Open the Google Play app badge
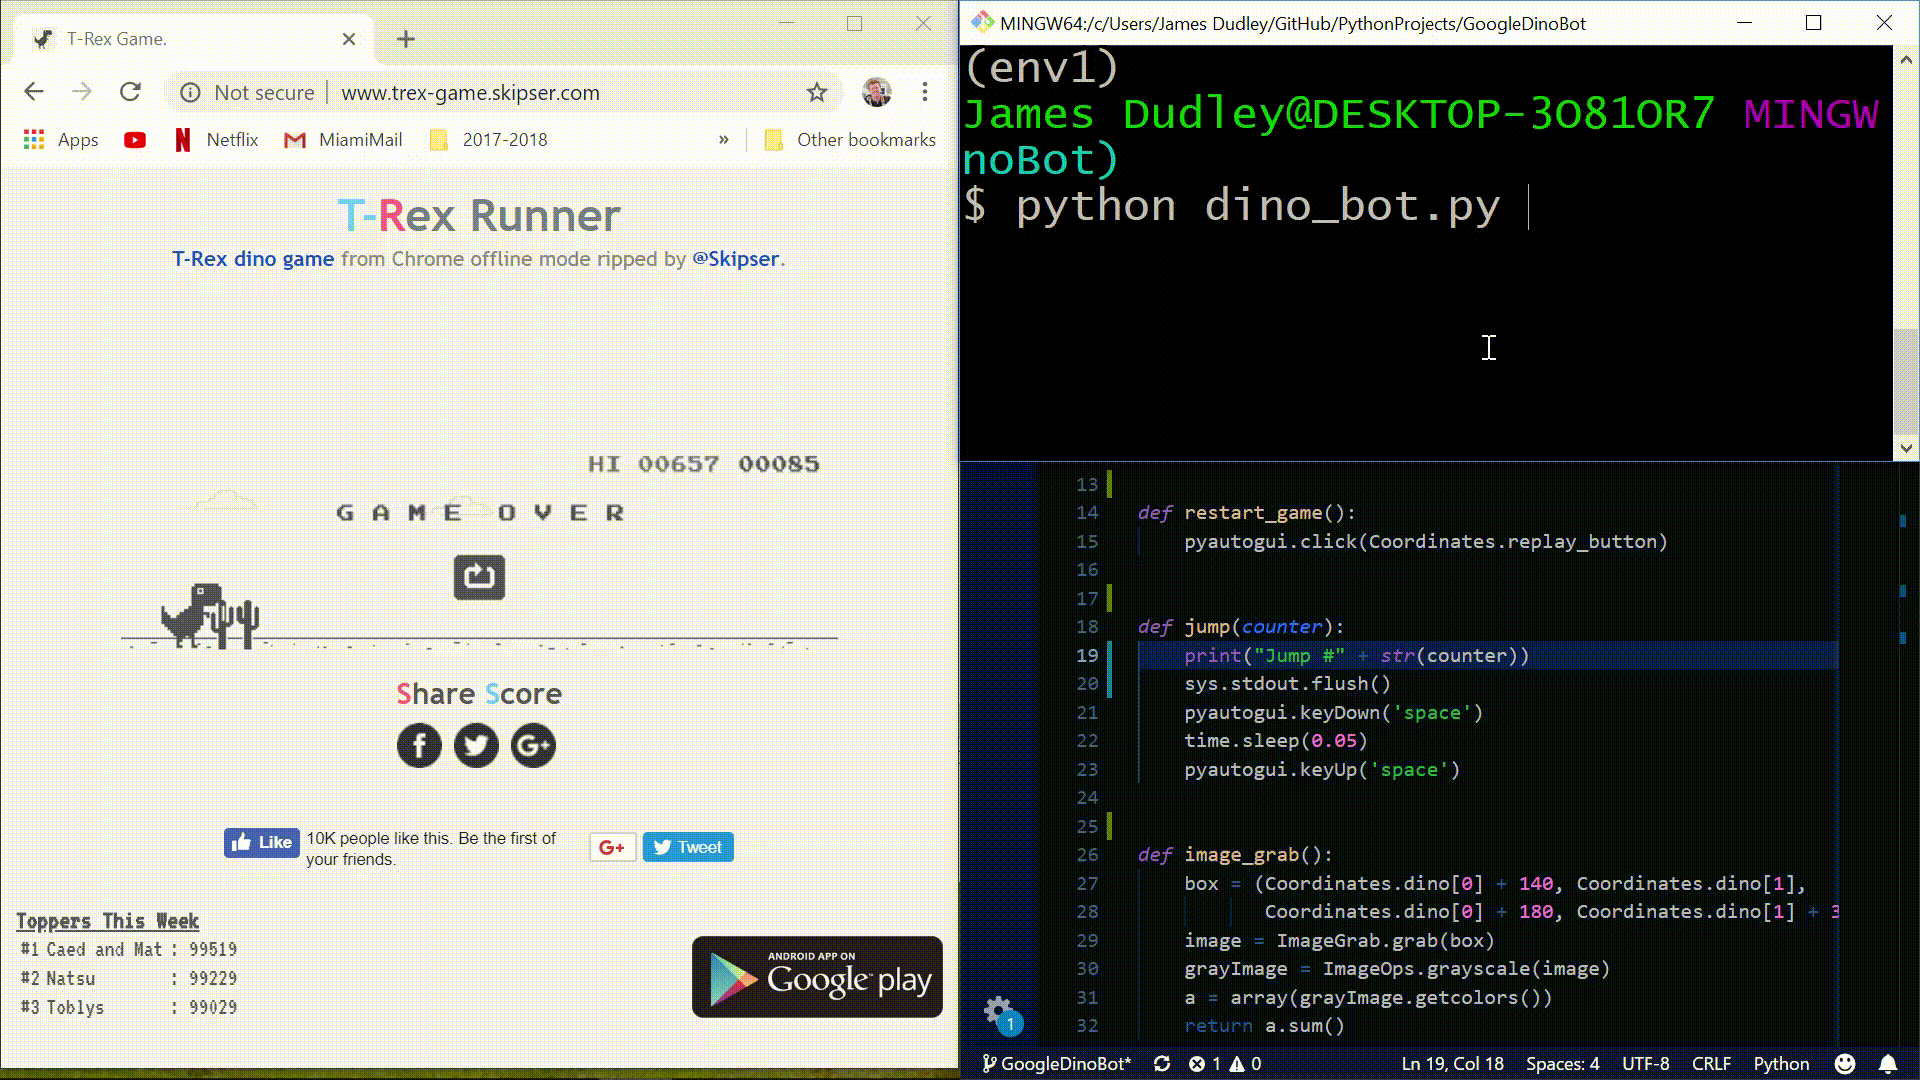This screenshot has width=1920, height=1080. click(817, 977)
